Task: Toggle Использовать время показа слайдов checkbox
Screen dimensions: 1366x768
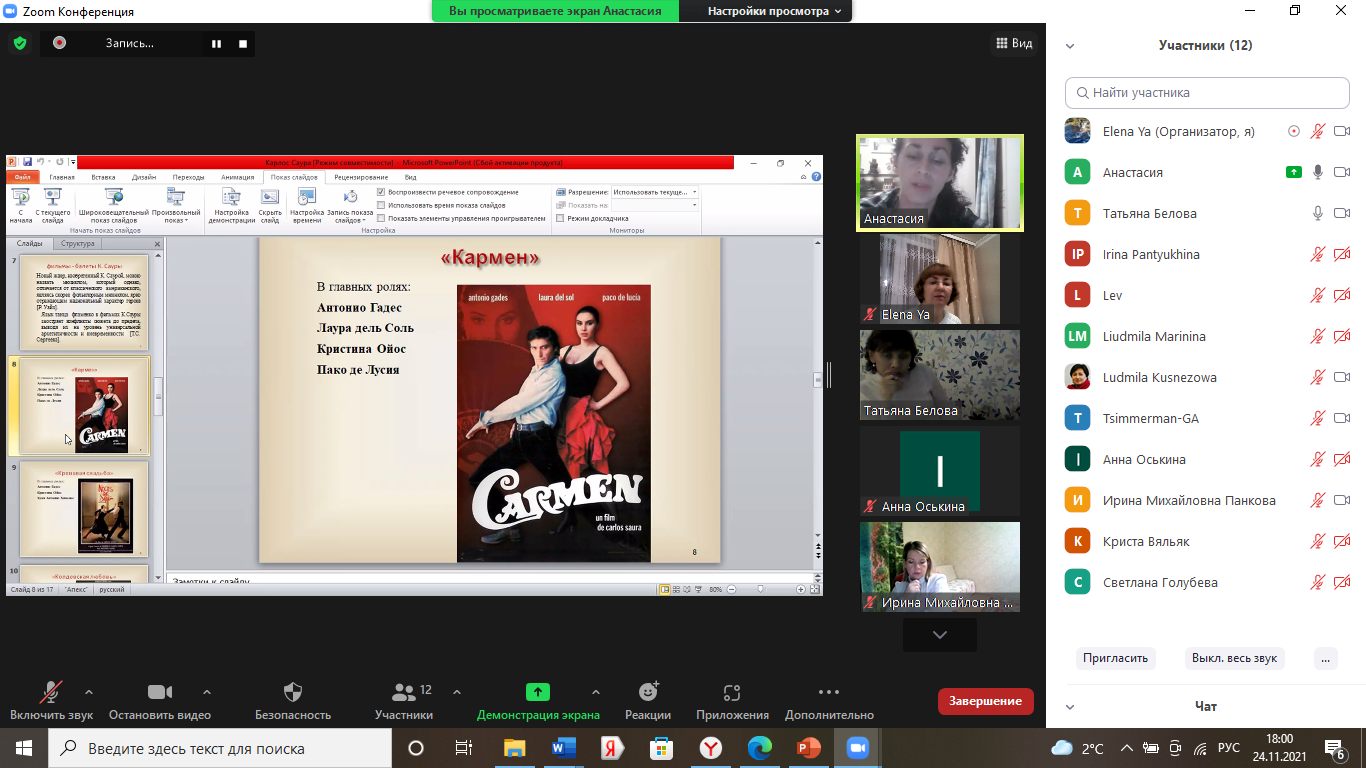Action: (381, 205)
